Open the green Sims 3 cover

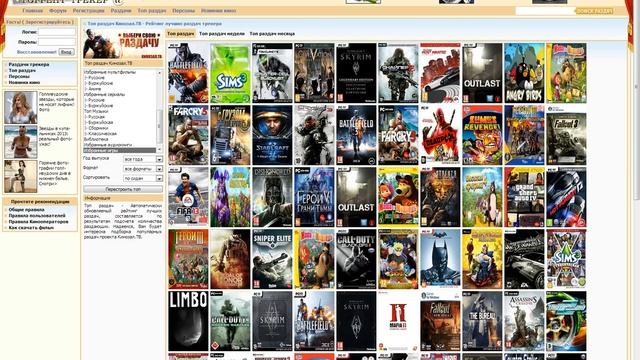click(230, 73)
